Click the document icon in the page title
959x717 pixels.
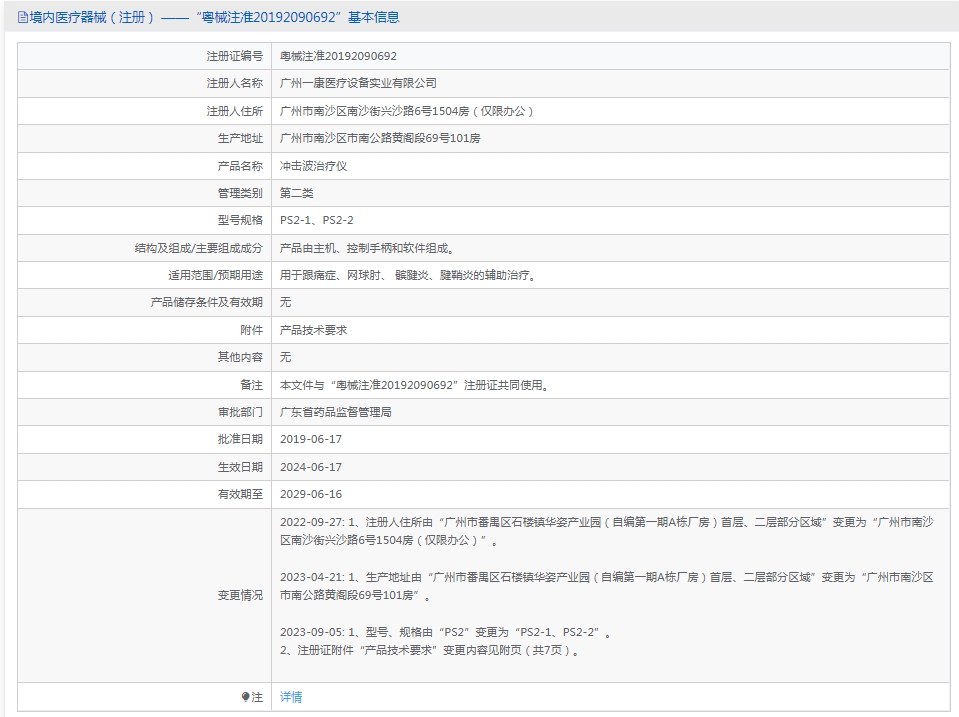23,18
